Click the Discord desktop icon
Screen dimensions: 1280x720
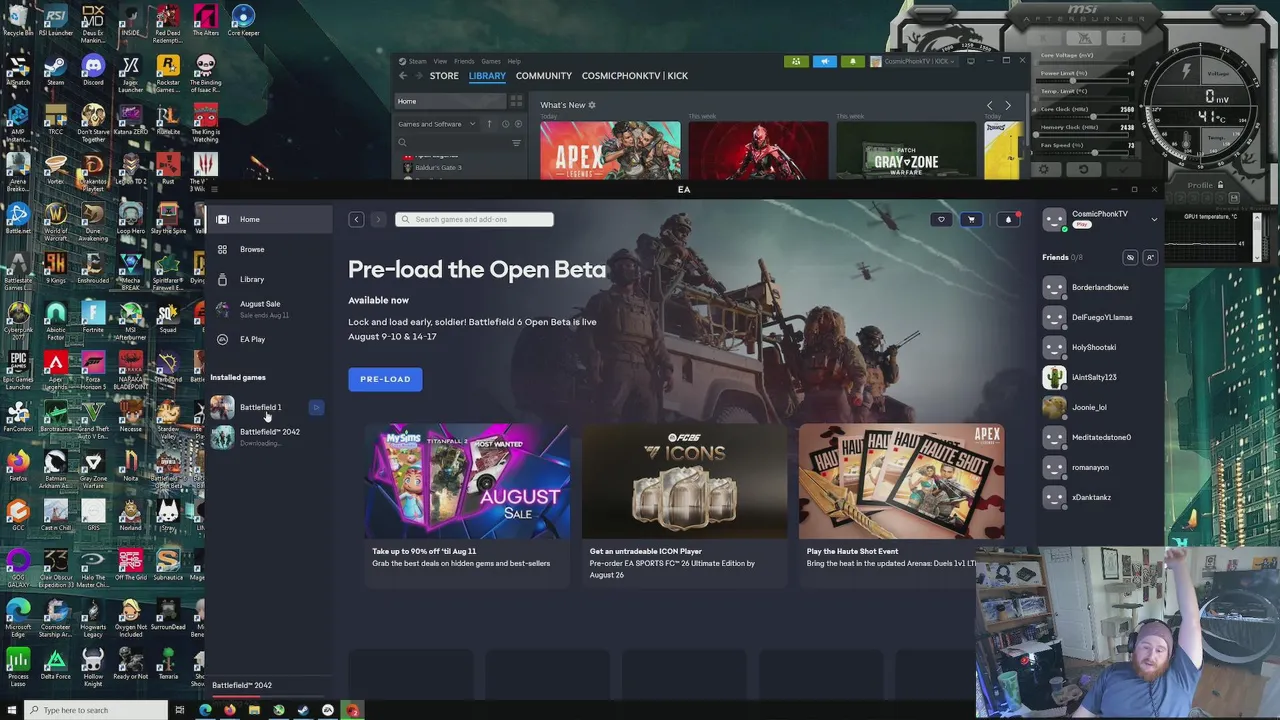click(x=93, y=70)
